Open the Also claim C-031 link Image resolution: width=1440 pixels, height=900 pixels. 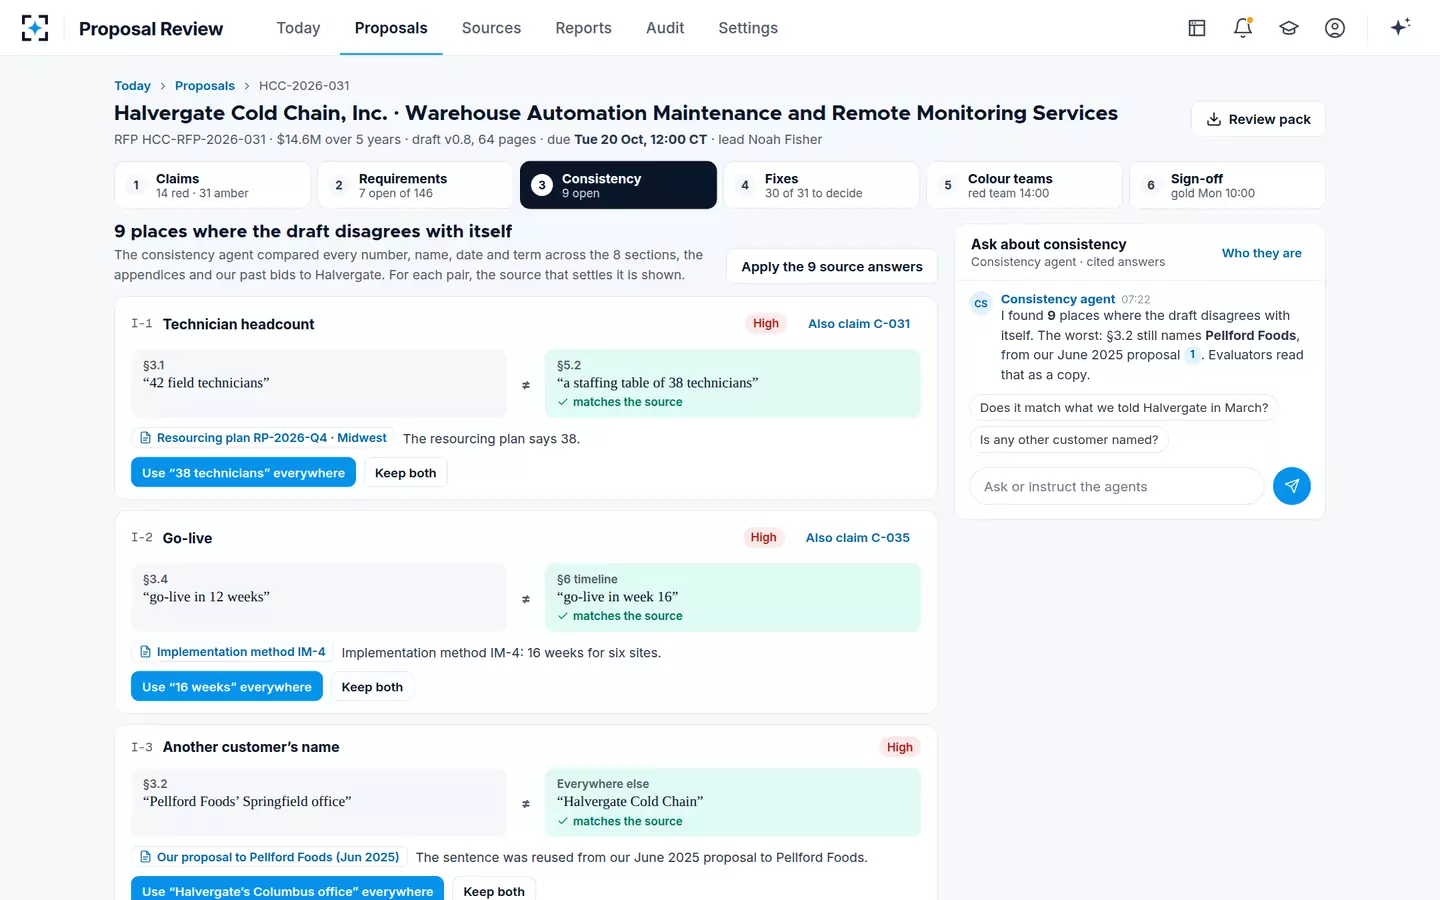pyautogui.click(x=859, y=324)
